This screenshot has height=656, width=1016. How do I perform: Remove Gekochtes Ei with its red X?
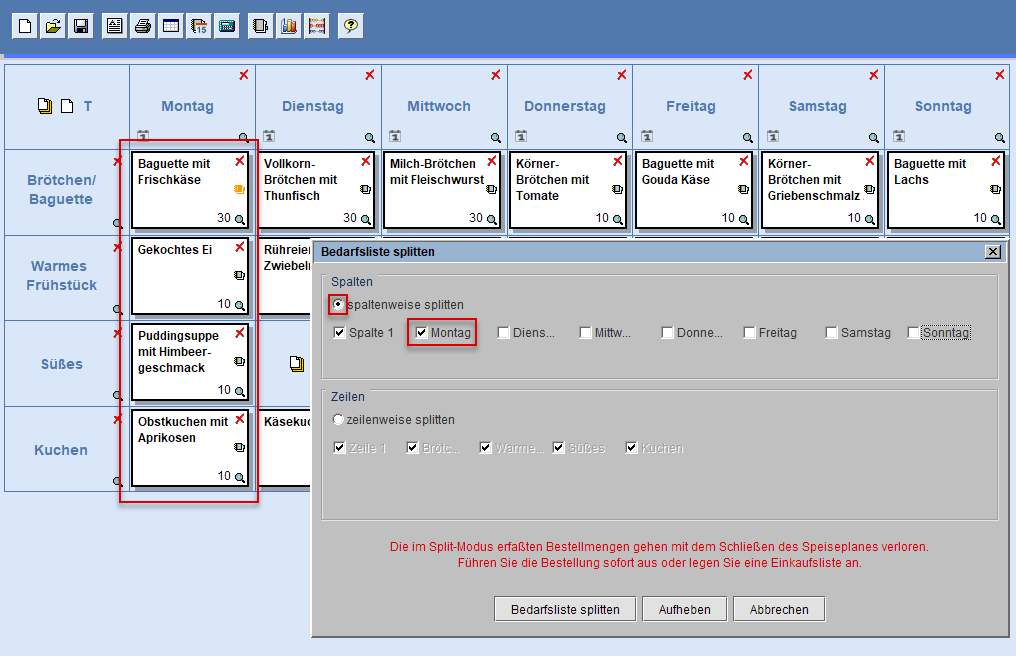240,247
